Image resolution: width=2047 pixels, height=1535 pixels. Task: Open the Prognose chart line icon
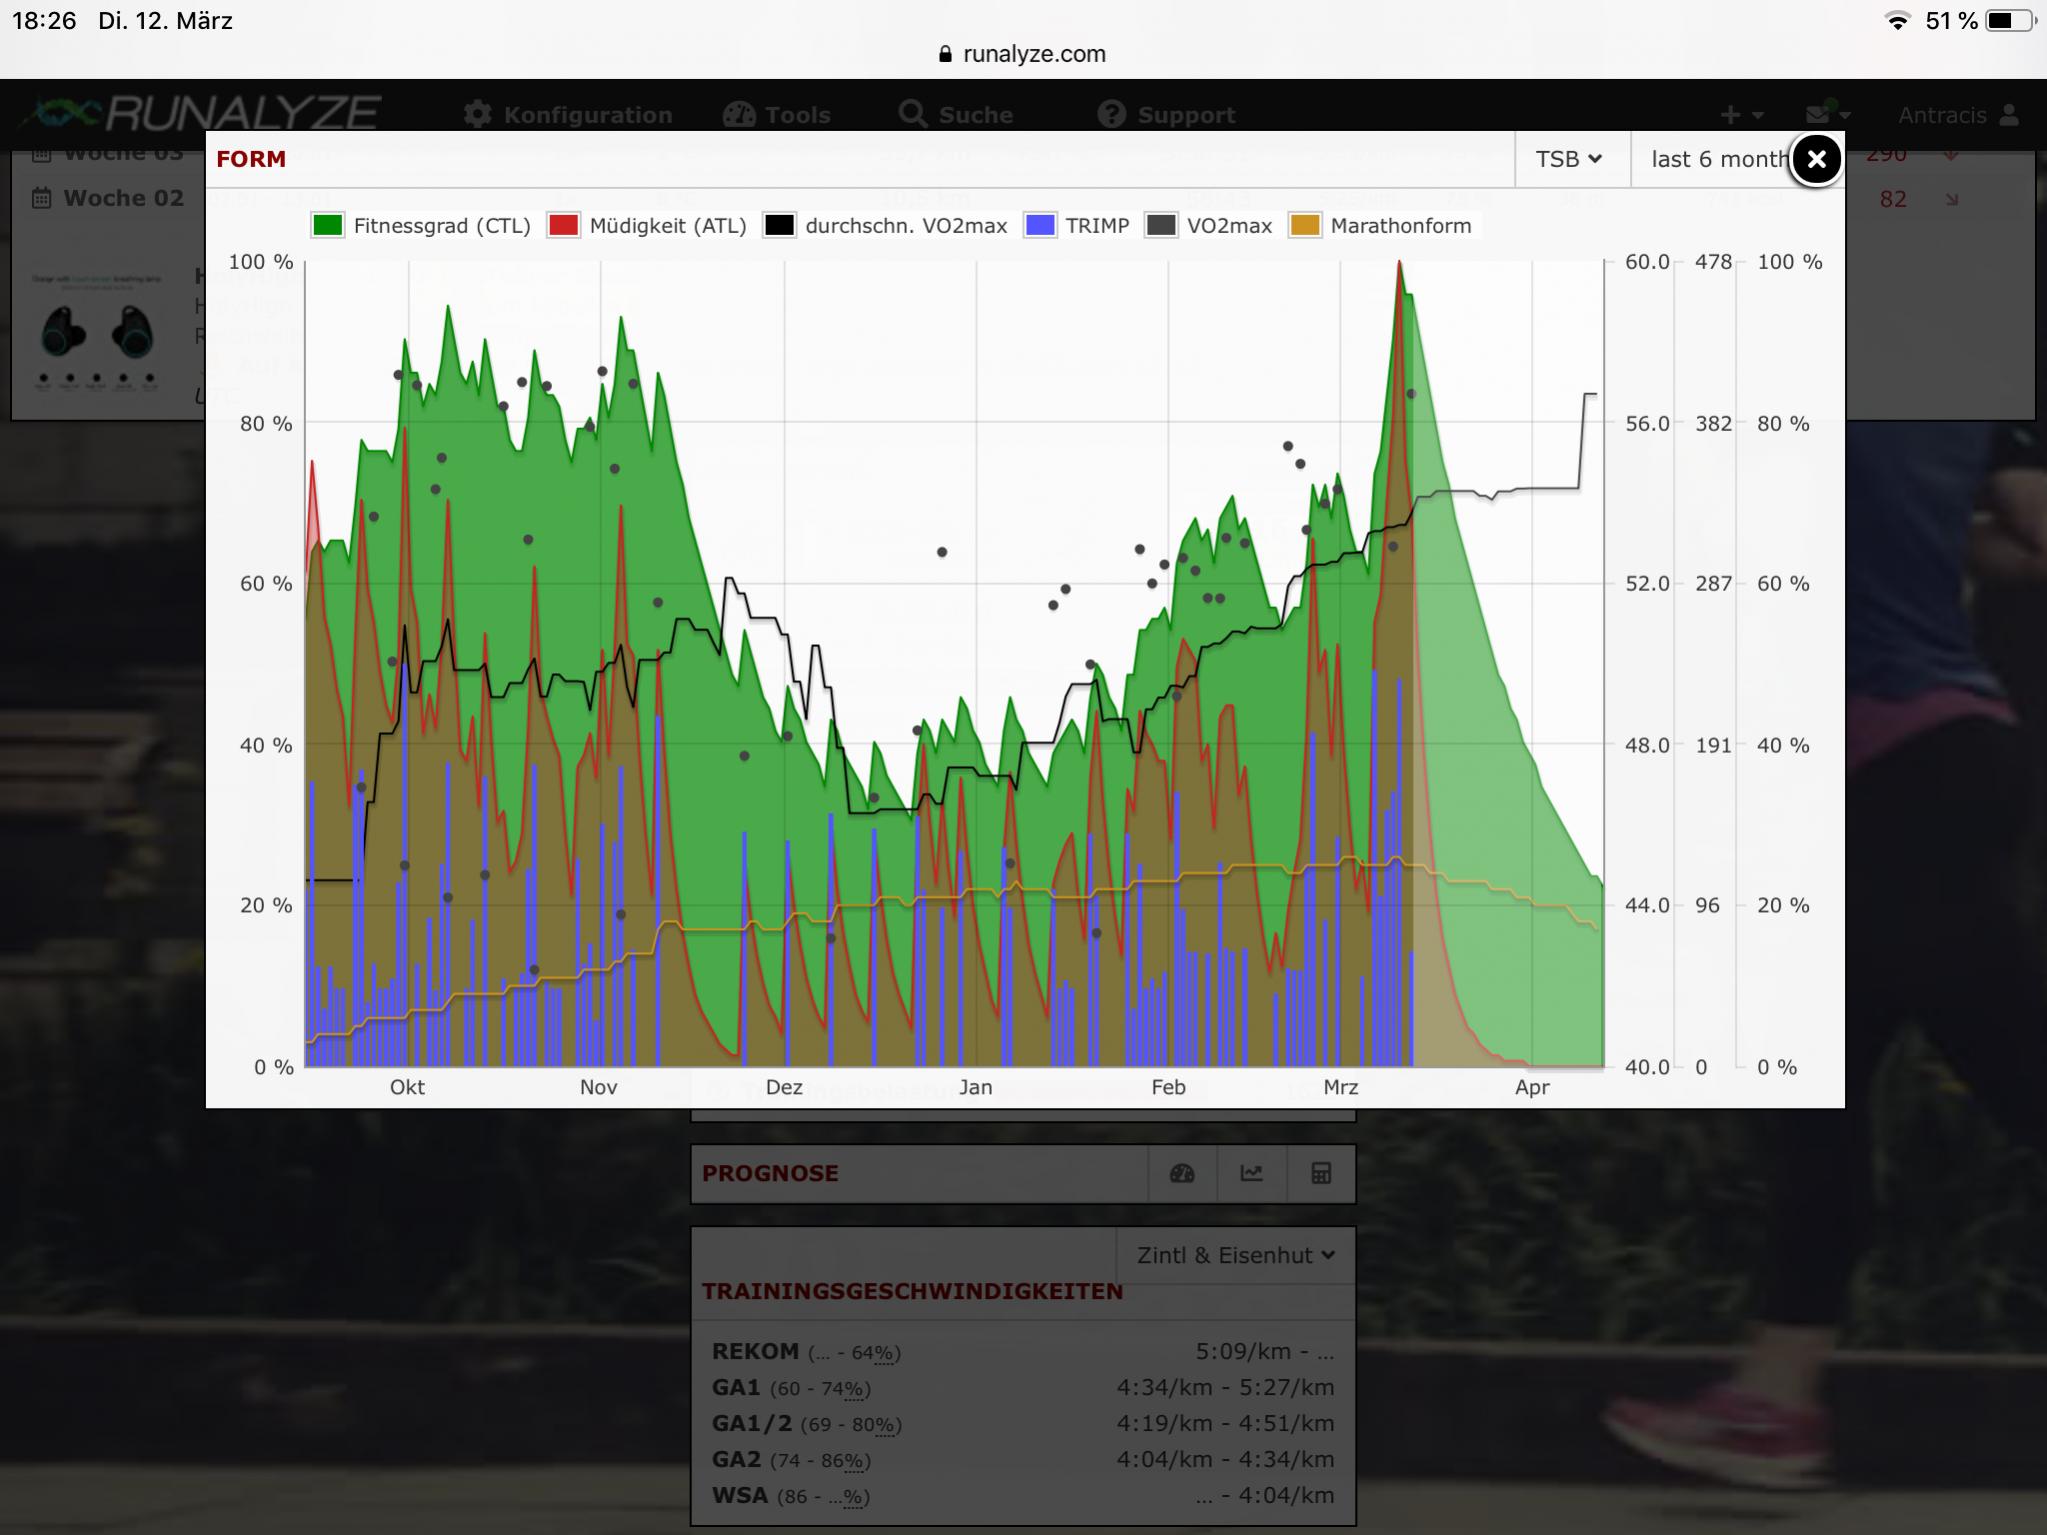1251,1173
